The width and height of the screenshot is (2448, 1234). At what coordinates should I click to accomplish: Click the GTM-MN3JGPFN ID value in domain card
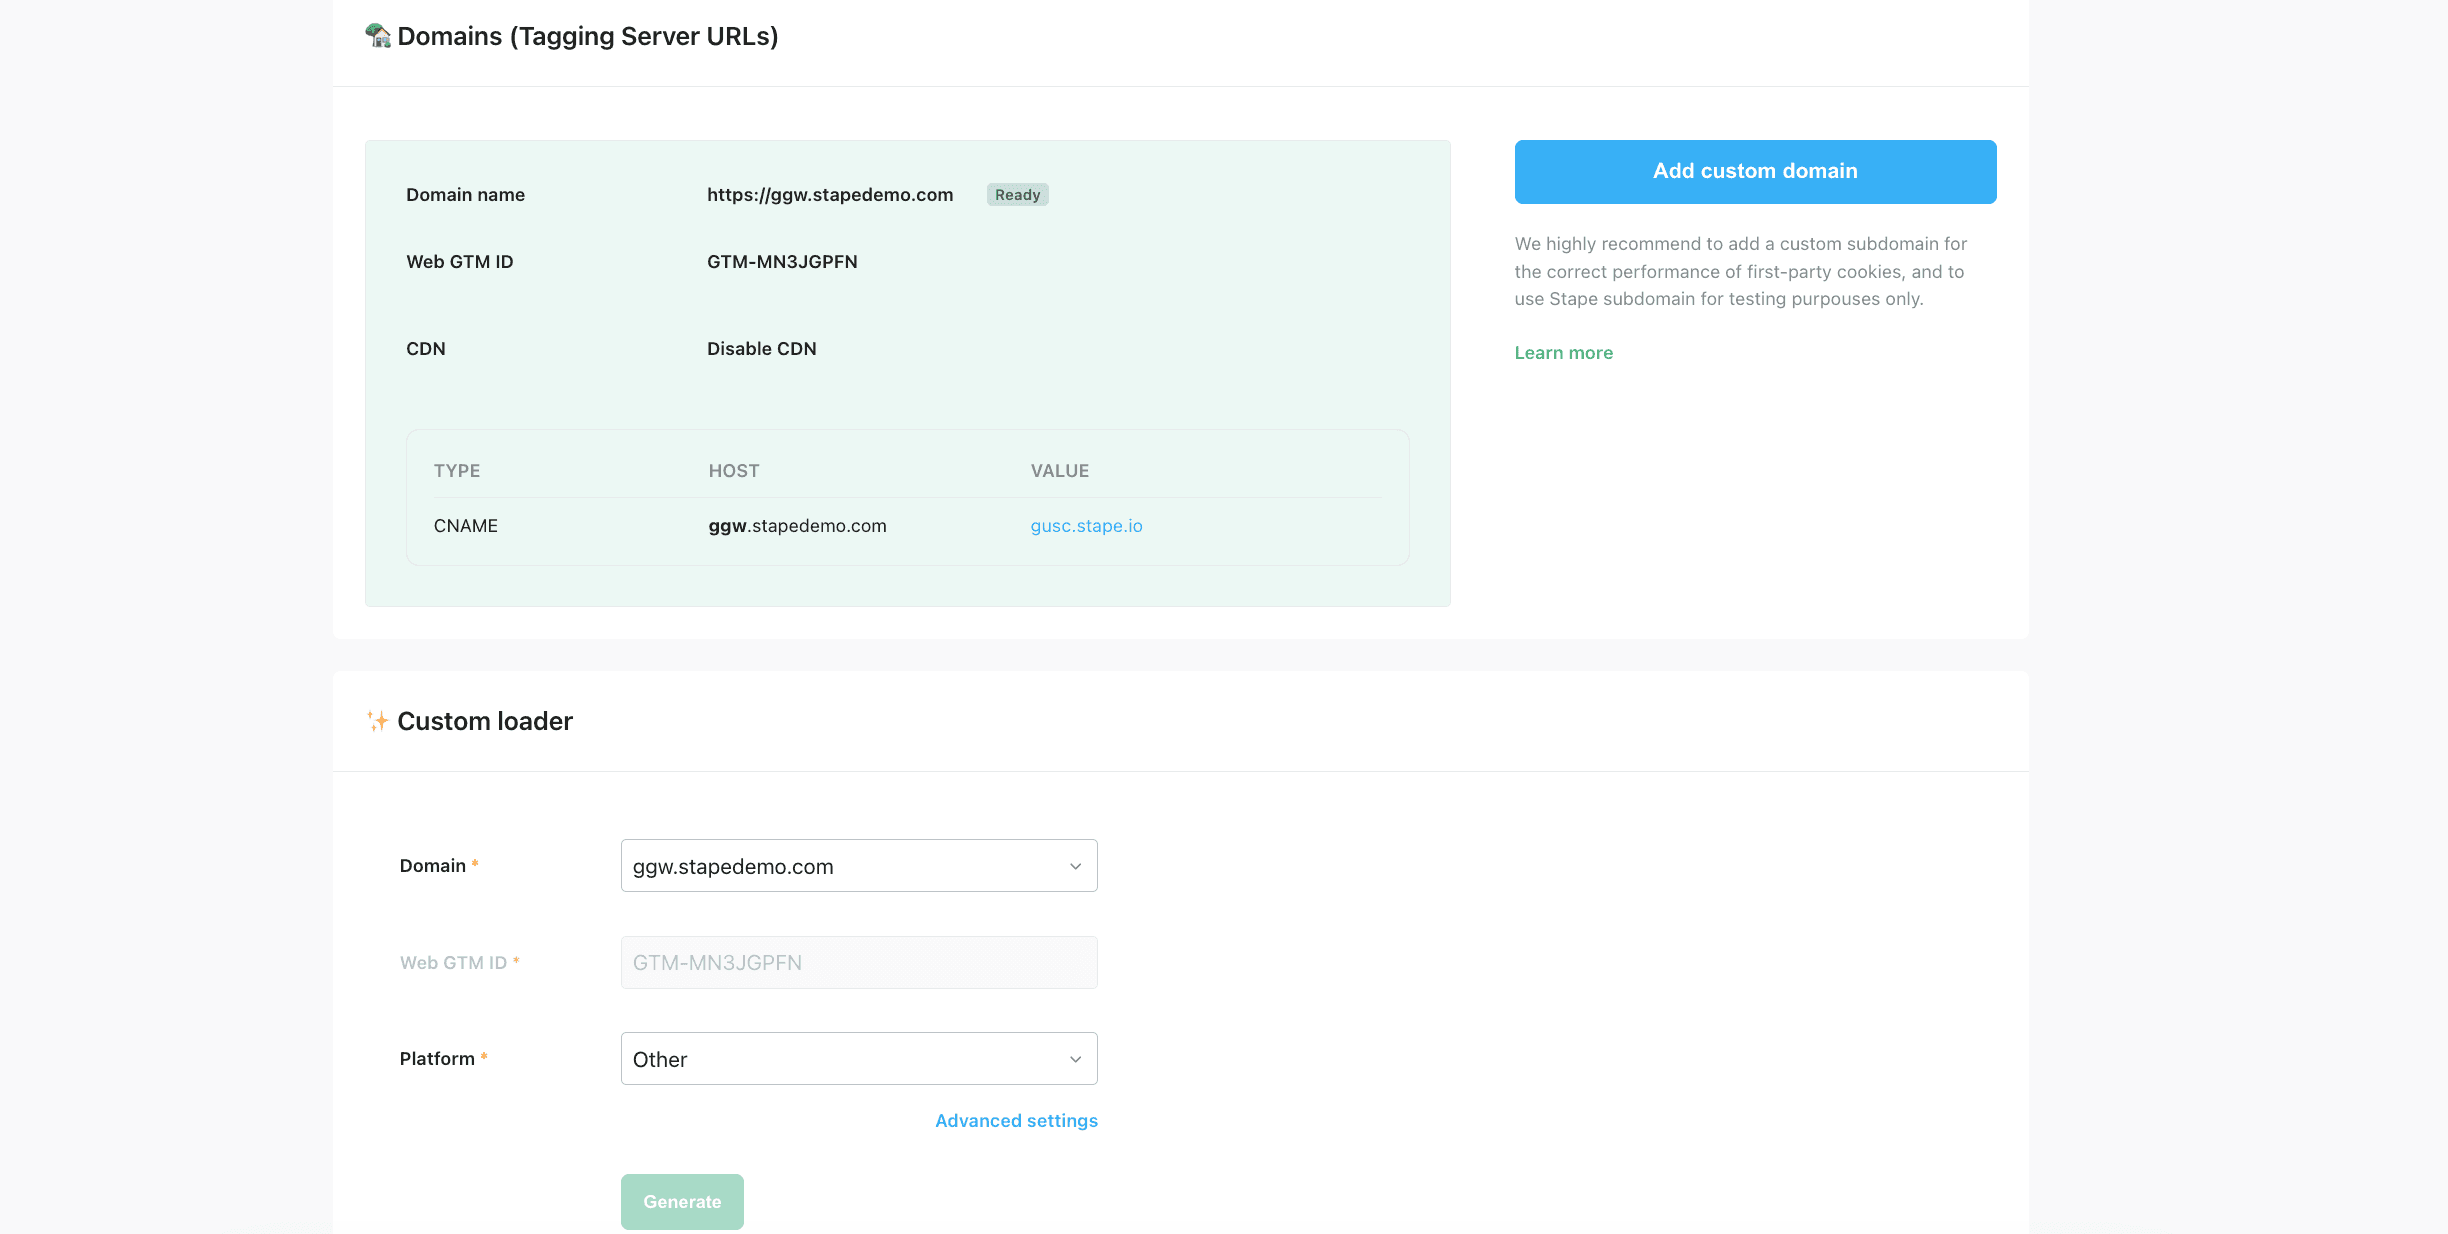[x=782, y=262]
